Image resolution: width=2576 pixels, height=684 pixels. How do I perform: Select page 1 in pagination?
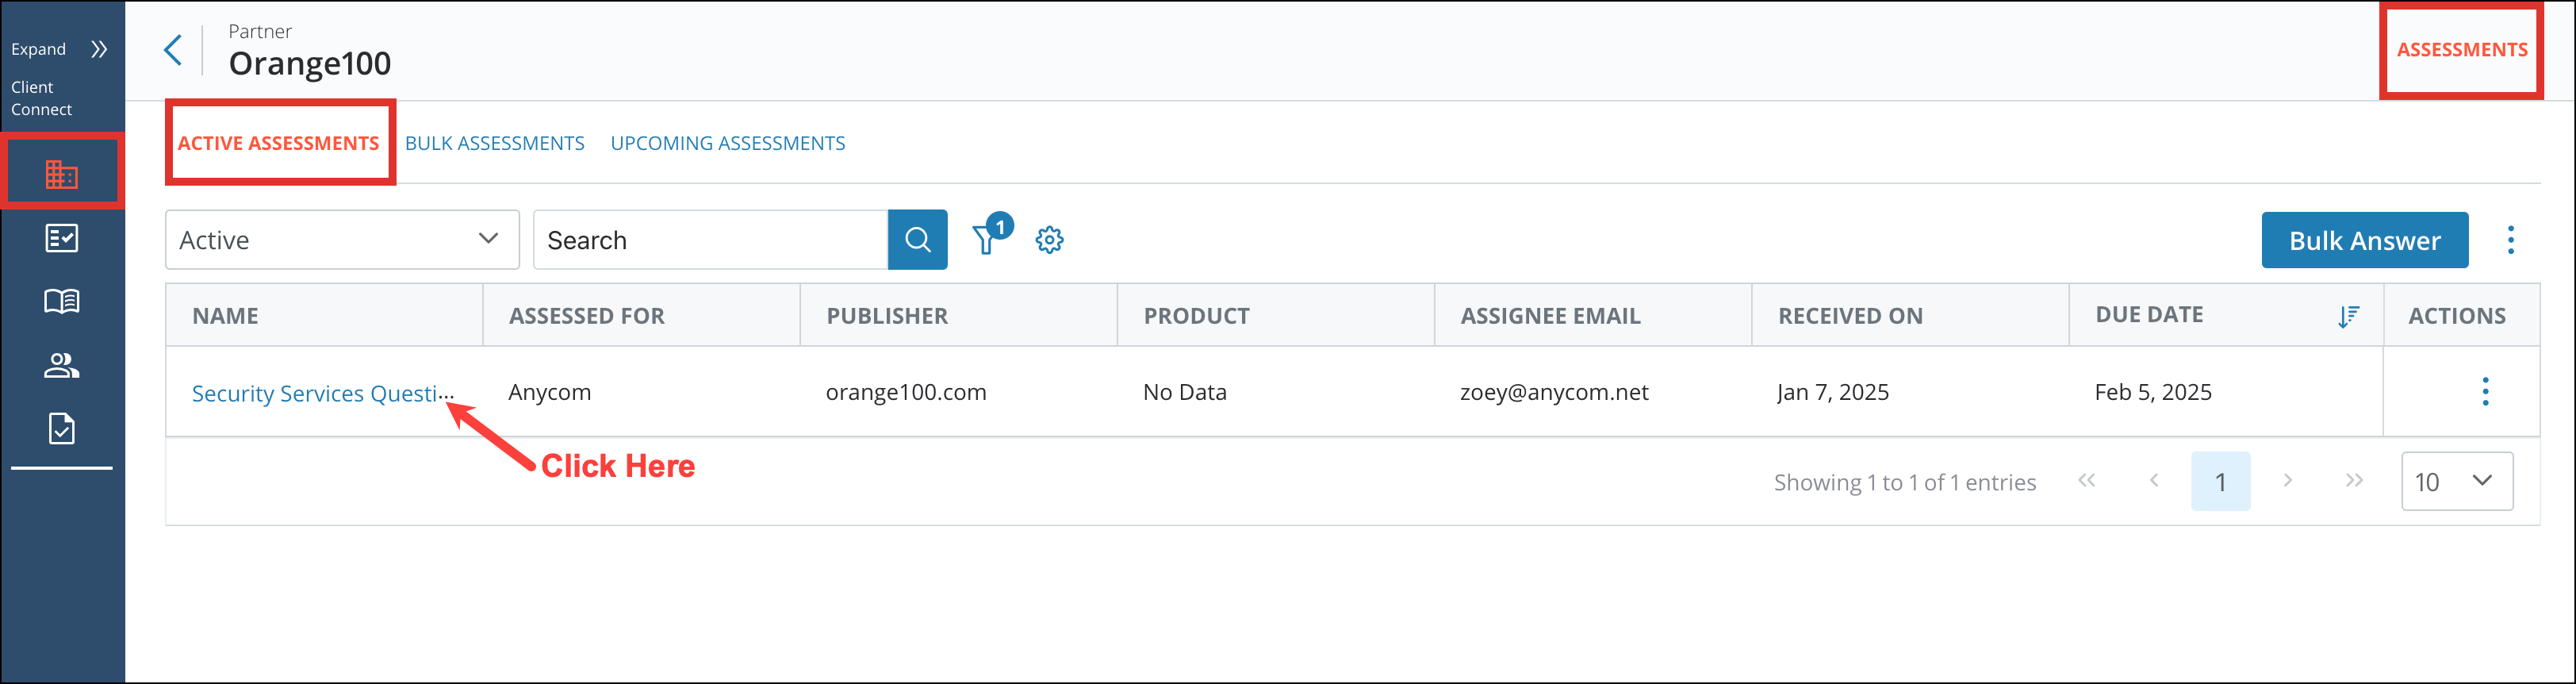2220,481
